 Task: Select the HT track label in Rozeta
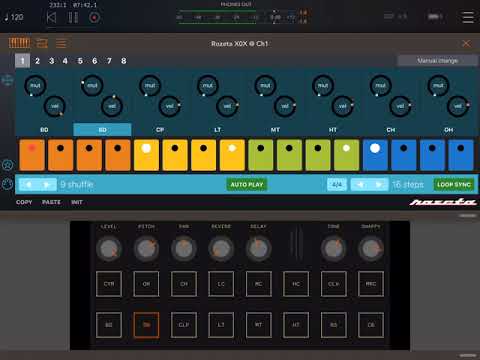point(333,130)
